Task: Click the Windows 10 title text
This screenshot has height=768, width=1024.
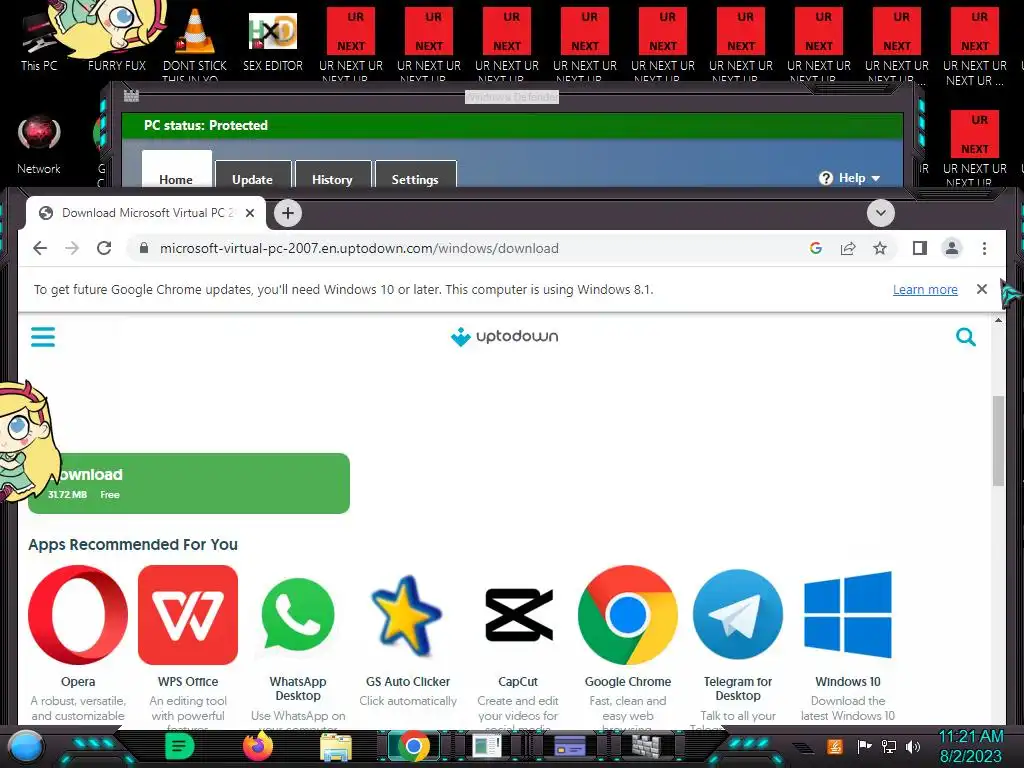Action: tap(848, 681)
